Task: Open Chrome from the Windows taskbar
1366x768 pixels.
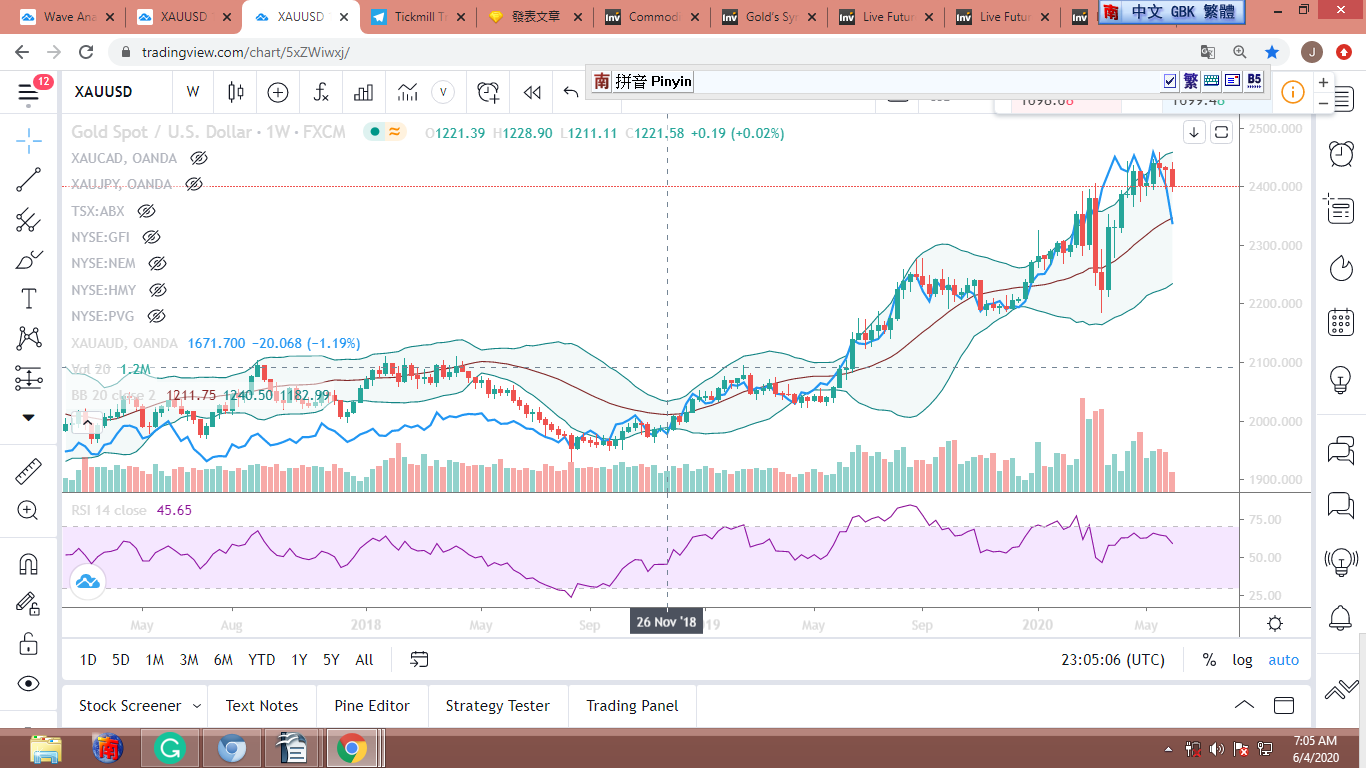Action: pos(351,748)
